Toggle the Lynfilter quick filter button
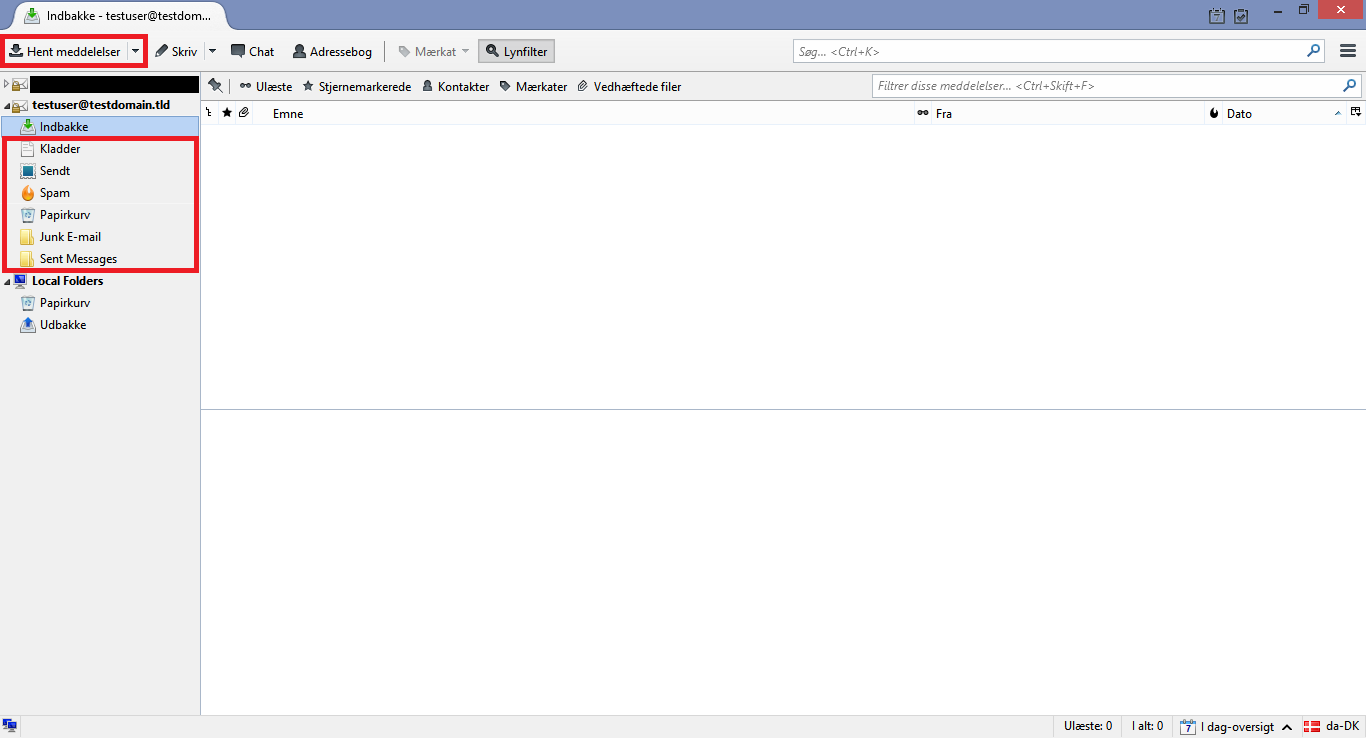 pos(516,51)
